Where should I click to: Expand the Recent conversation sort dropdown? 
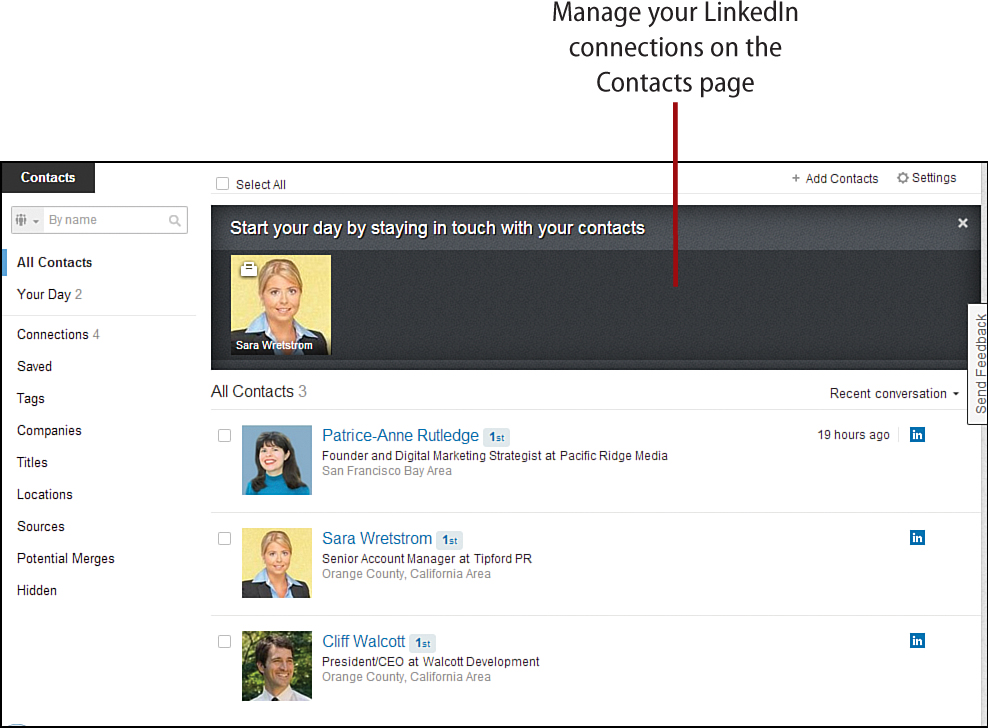tap(894, 393)
